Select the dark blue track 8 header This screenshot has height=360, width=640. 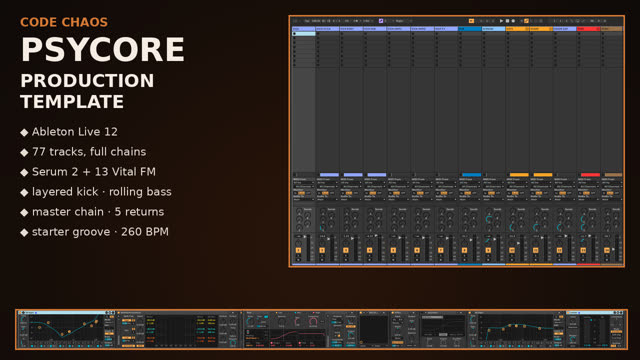pos(470,29)
